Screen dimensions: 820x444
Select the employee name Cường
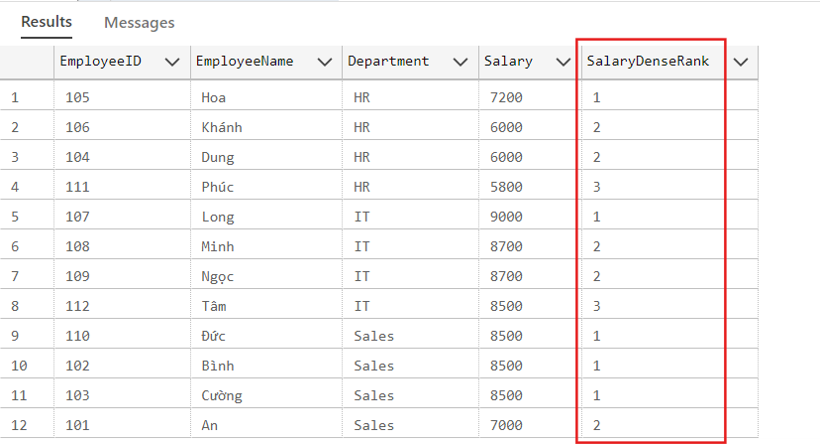(266, 395)
